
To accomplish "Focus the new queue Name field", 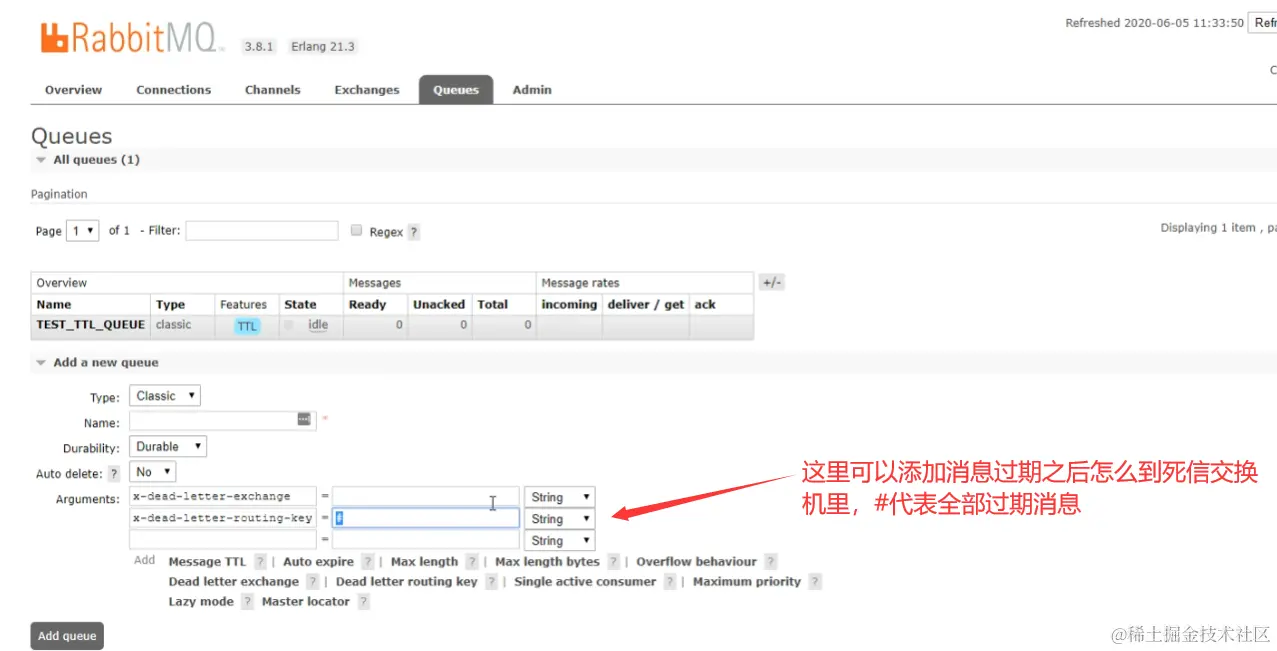I will (223, 421).
